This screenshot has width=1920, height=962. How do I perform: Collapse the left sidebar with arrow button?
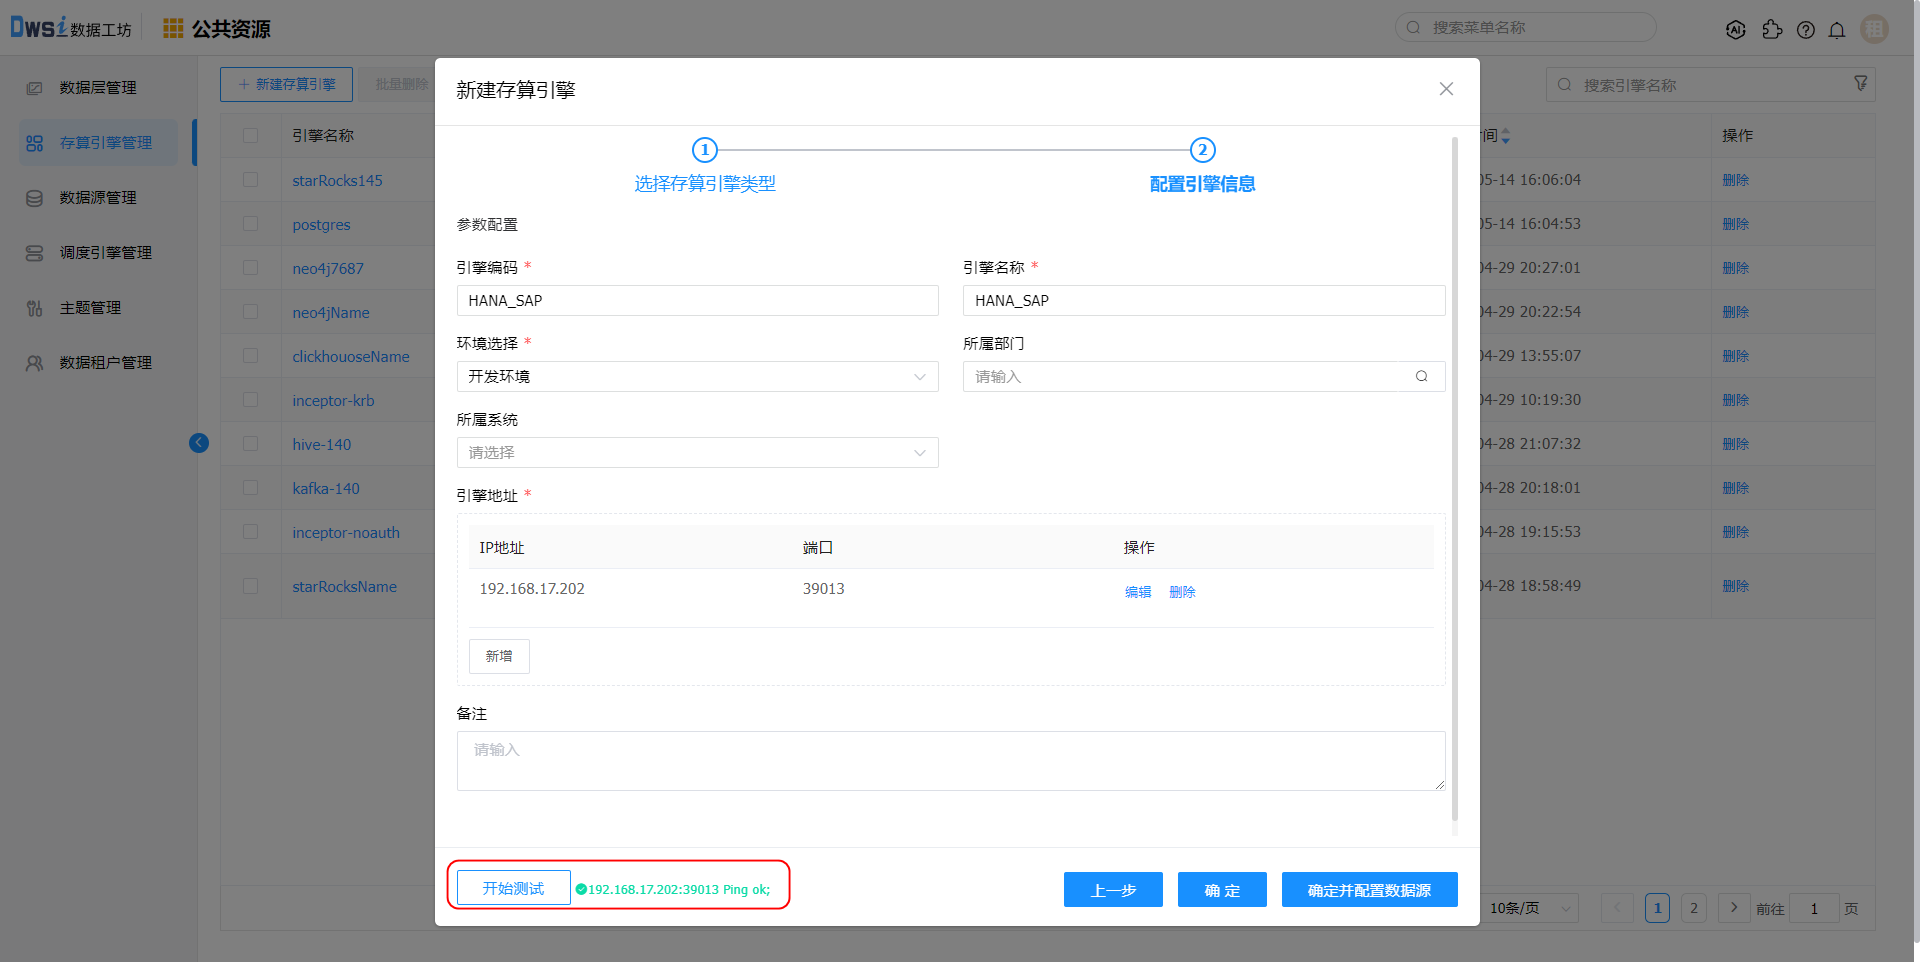199,443
